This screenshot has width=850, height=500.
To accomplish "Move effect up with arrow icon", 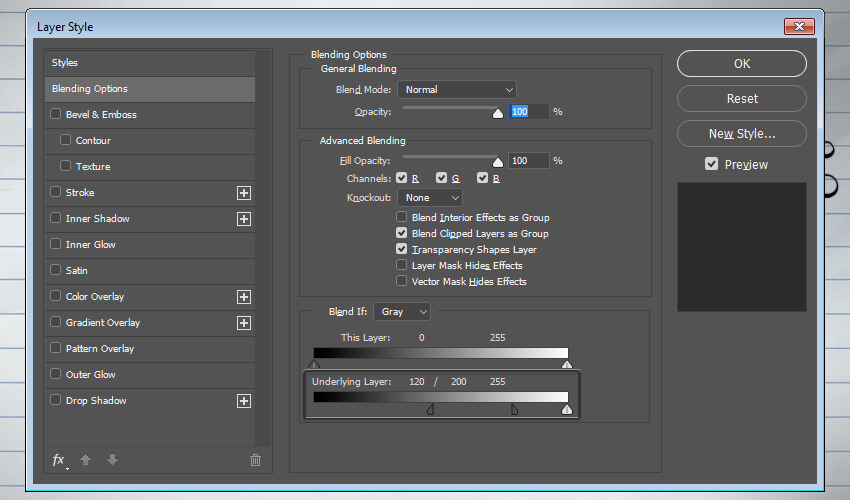I will pos(85,460).
